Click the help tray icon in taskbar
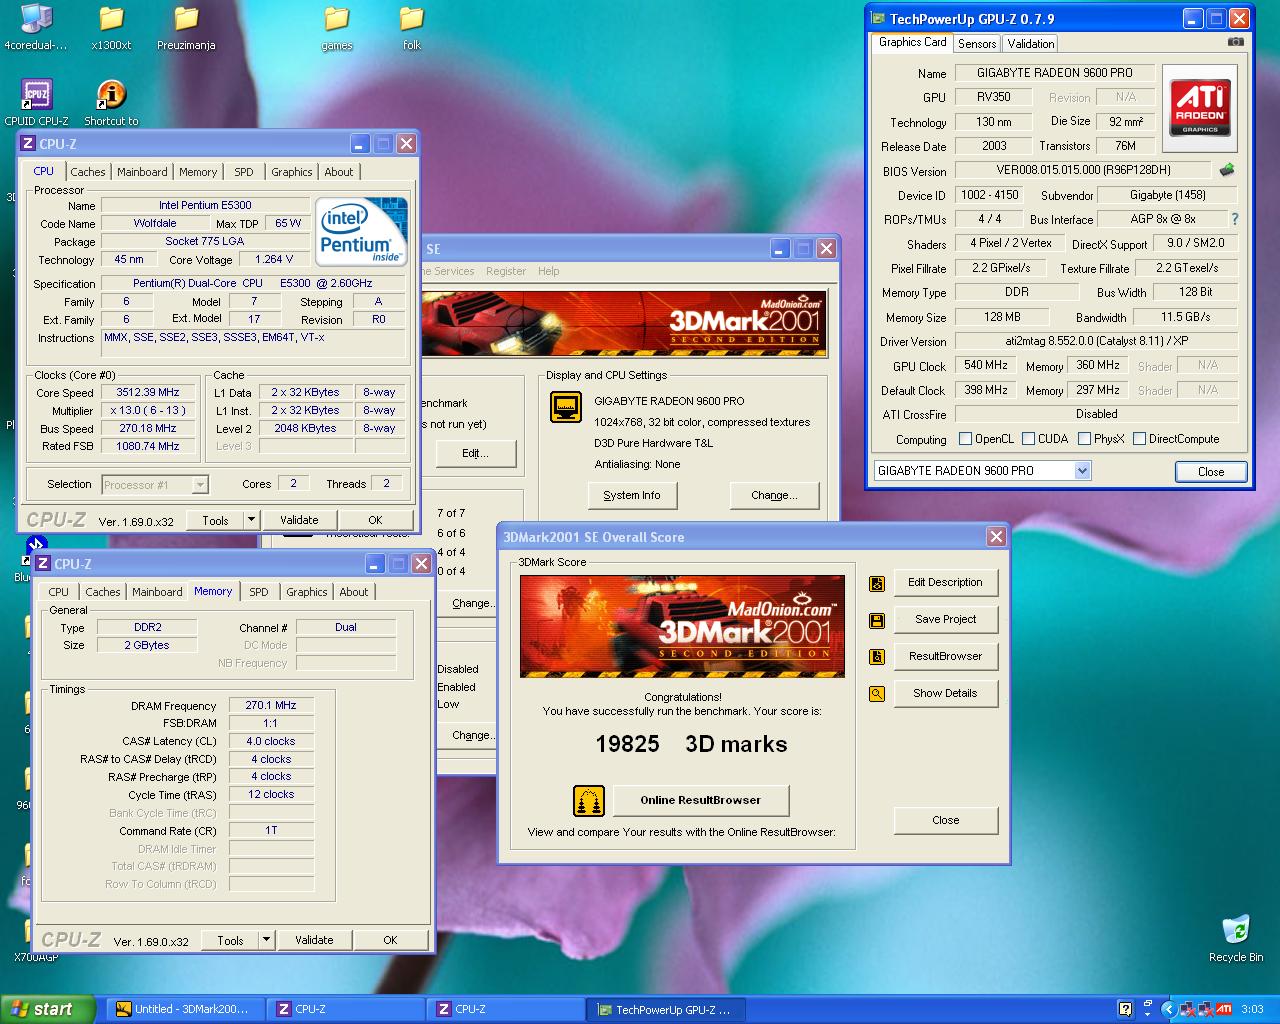The width and height of the screenshot is (1280, 1024). (x=1125, y=1009)
